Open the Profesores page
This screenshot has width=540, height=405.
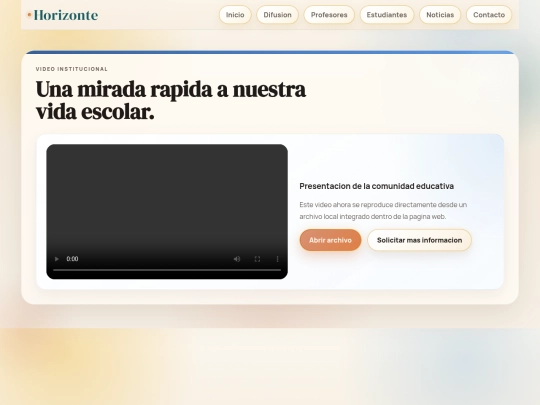(329, 15)
